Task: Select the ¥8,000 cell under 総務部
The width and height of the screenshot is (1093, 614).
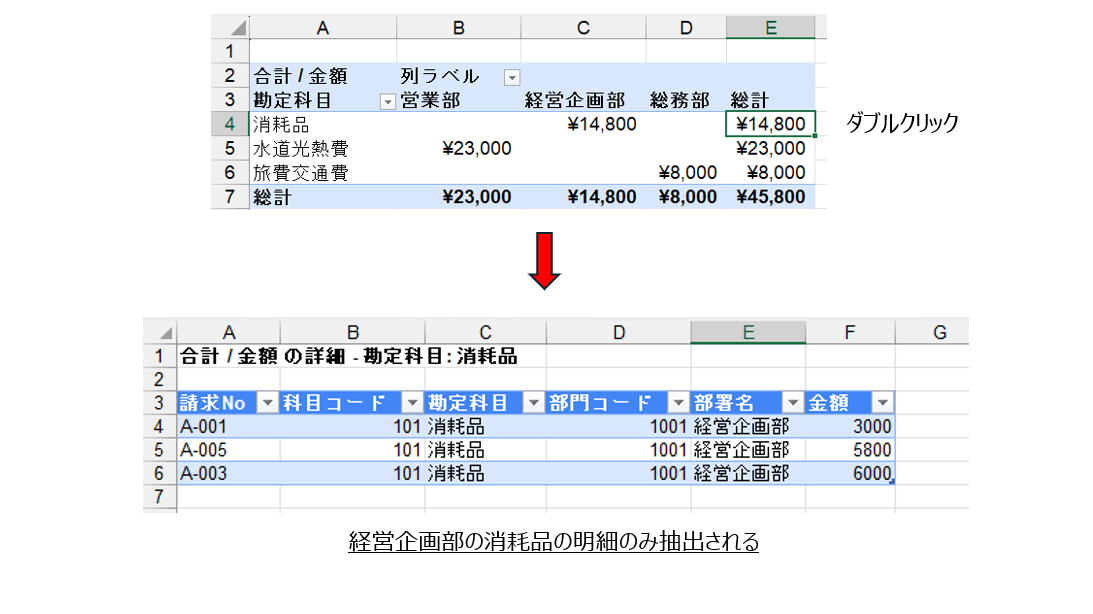Action: tap(688, 173)
